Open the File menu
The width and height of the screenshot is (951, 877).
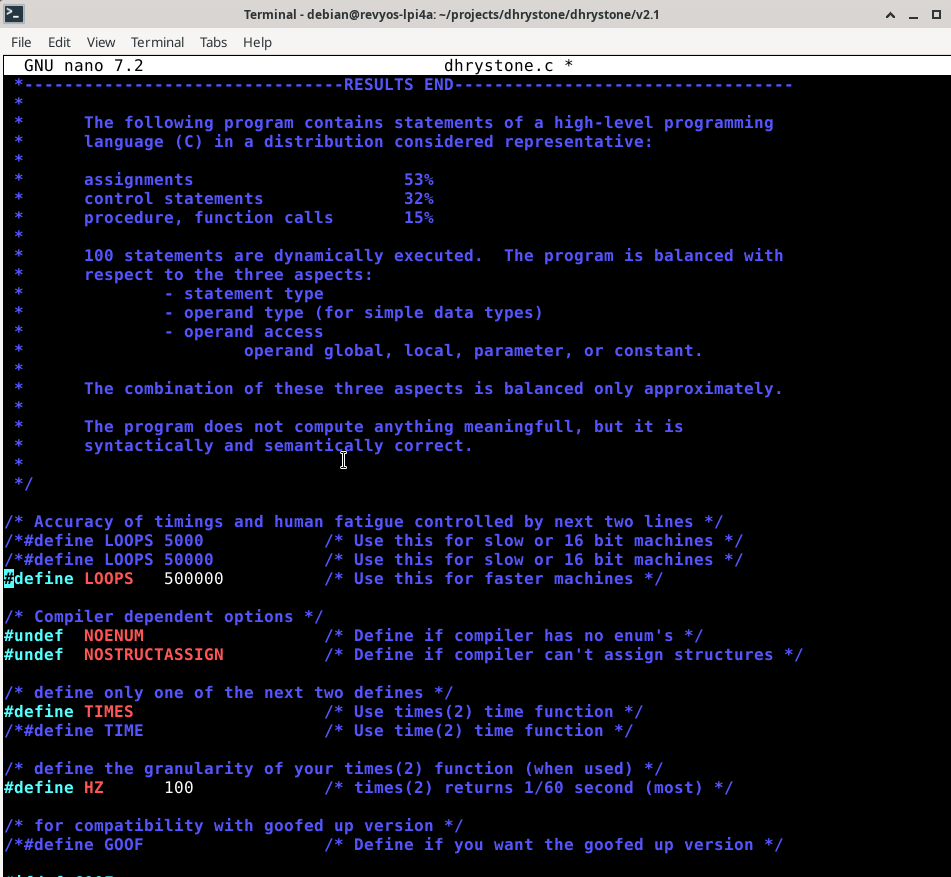point(21,42)
